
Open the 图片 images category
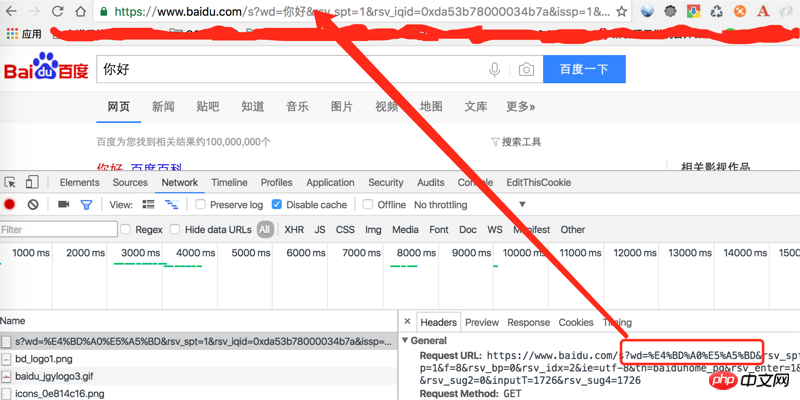click(x=342, y=107)
